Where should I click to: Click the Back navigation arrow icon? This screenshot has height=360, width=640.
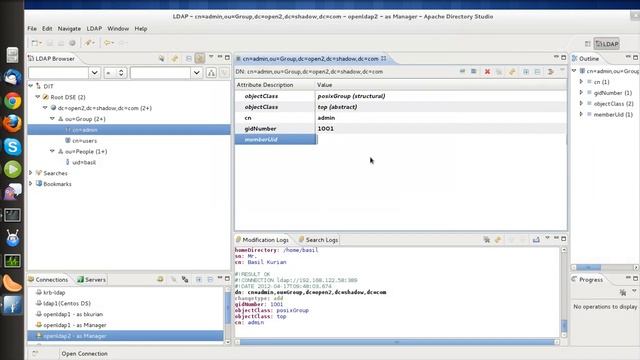[x=108, y=43]
